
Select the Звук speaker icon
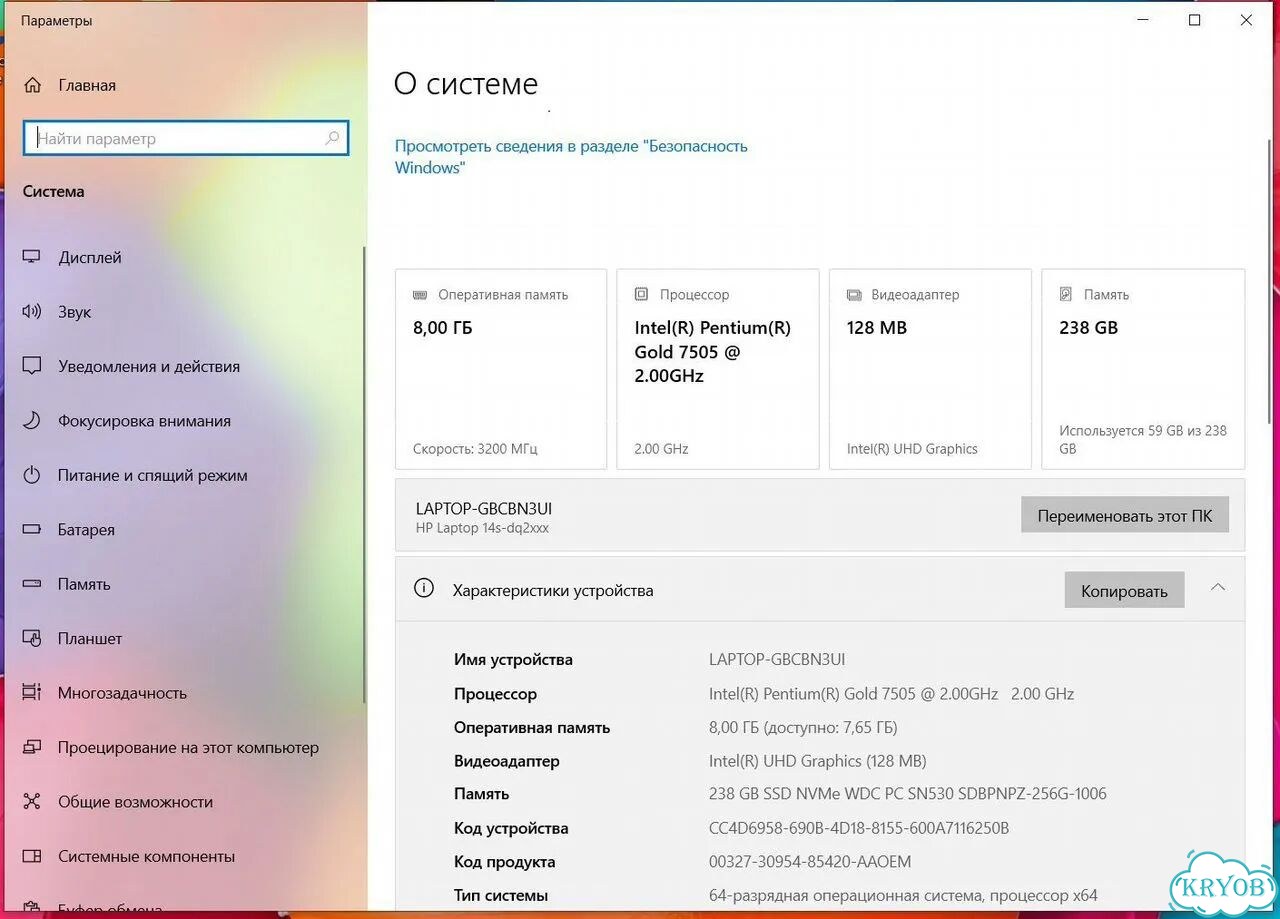32,312
